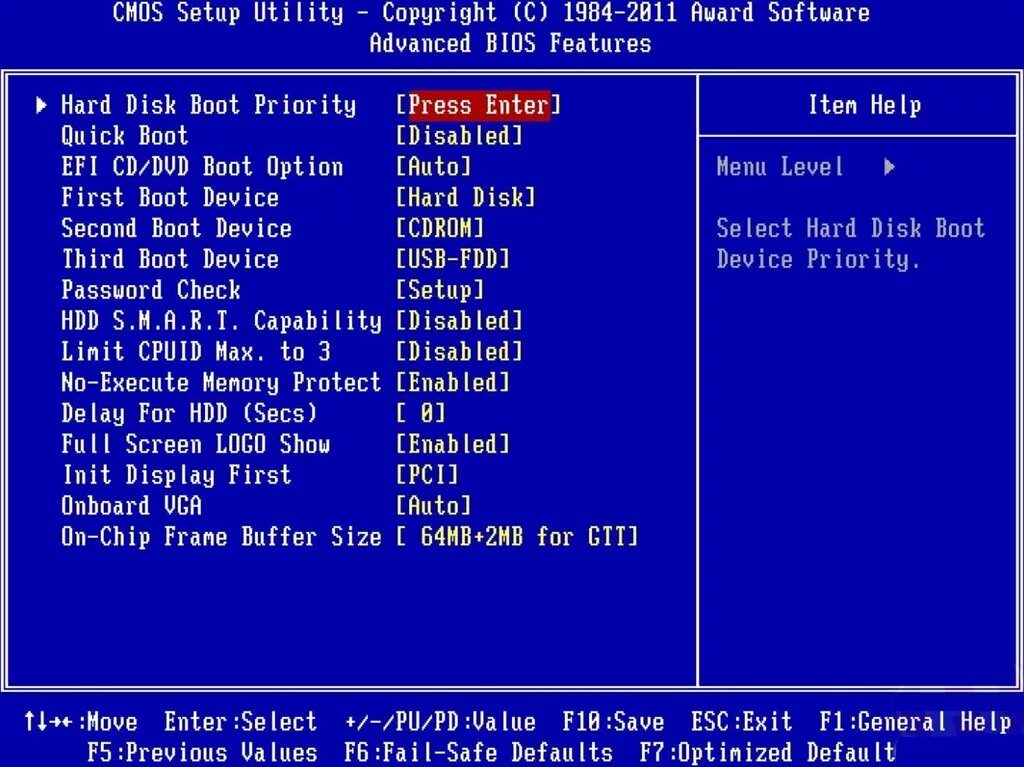Click F10:Save key hint
The width and height of the screenshot is (1024, 767).
point(613,722)
